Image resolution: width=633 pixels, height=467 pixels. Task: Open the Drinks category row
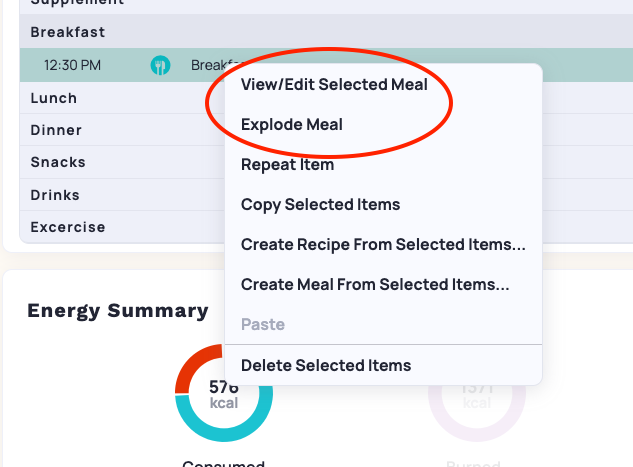coord(122,195)
